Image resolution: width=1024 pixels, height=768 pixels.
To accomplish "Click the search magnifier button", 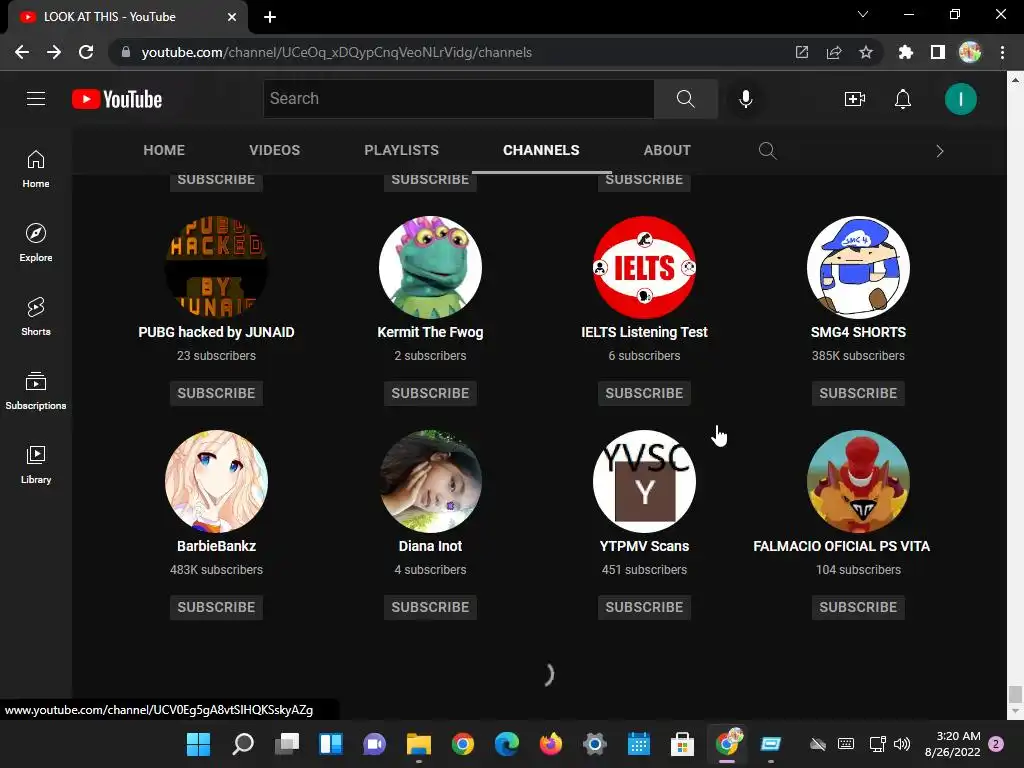I will 686,99.
